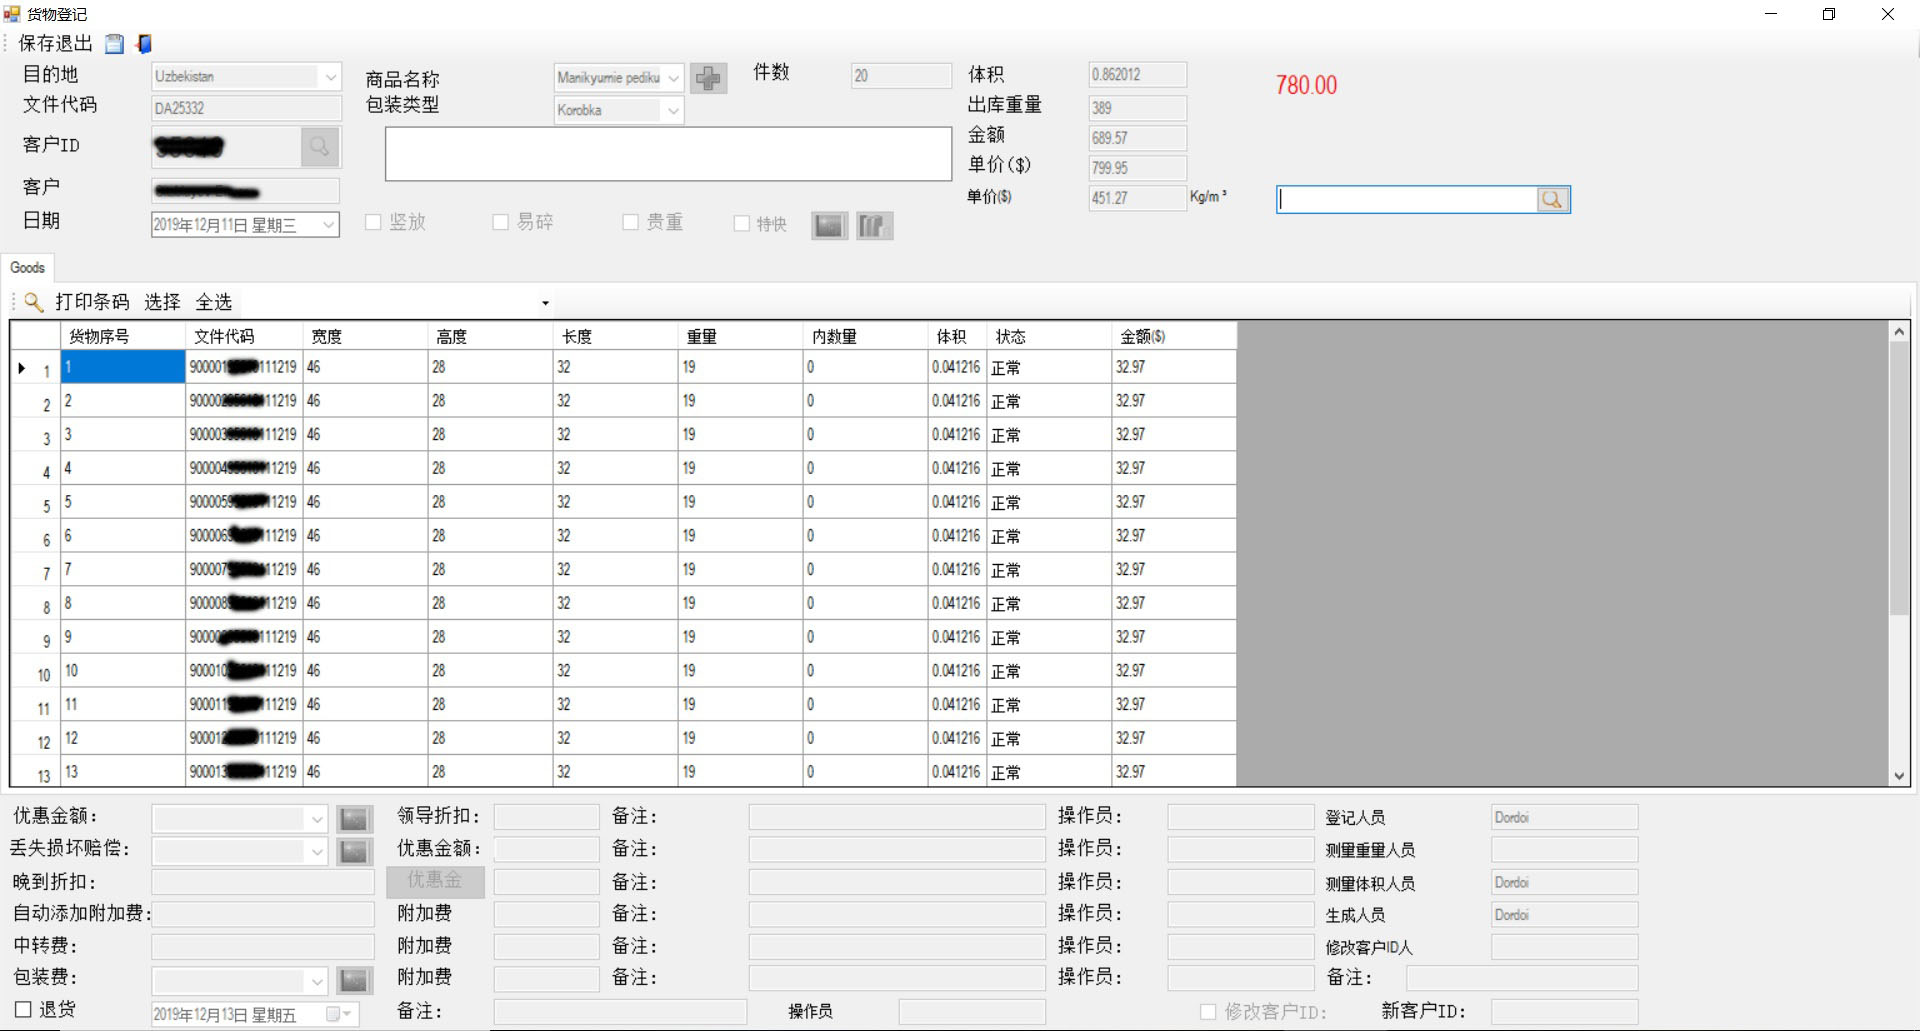
Task: Click the exit door icon
Action: coord(145,44)
